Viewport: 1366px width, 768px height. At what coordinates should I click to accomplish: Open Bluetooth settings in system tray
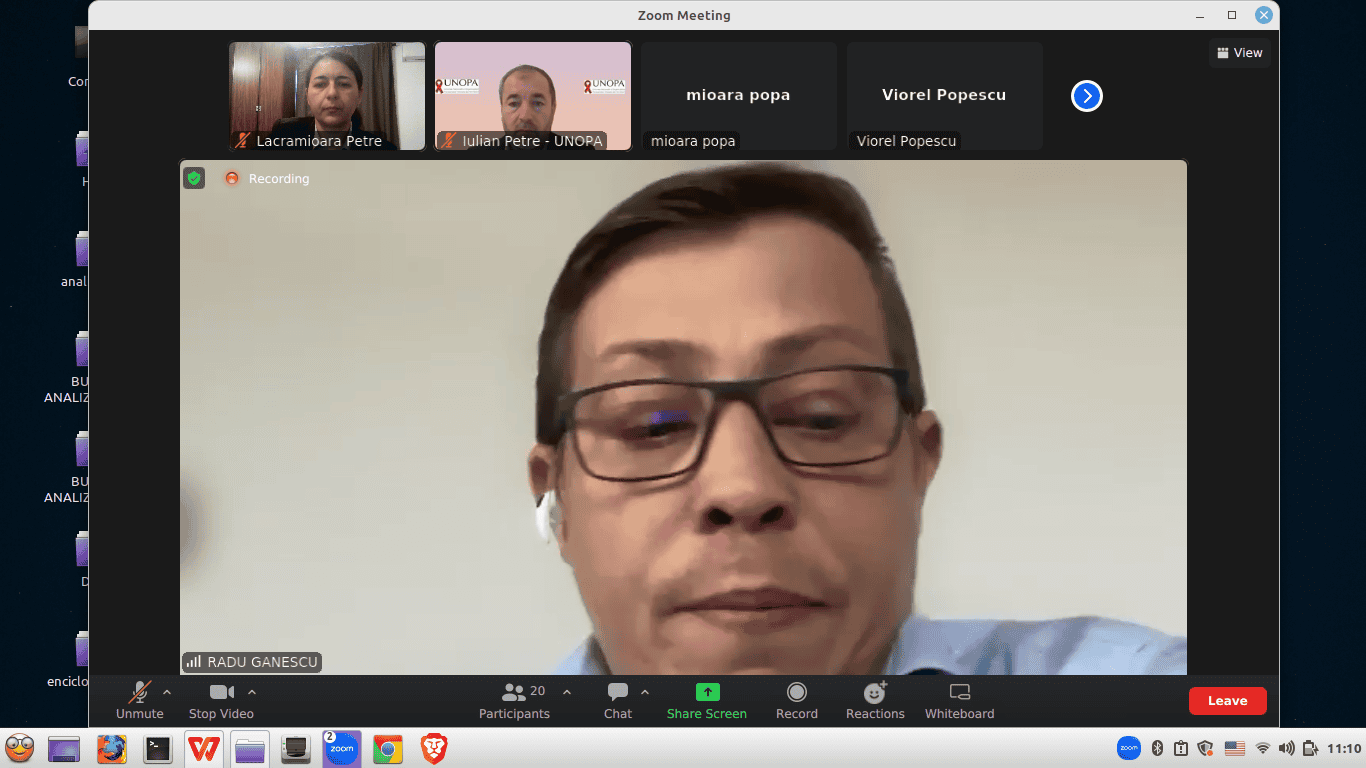pyautogui.click(x=1158, y=748)
